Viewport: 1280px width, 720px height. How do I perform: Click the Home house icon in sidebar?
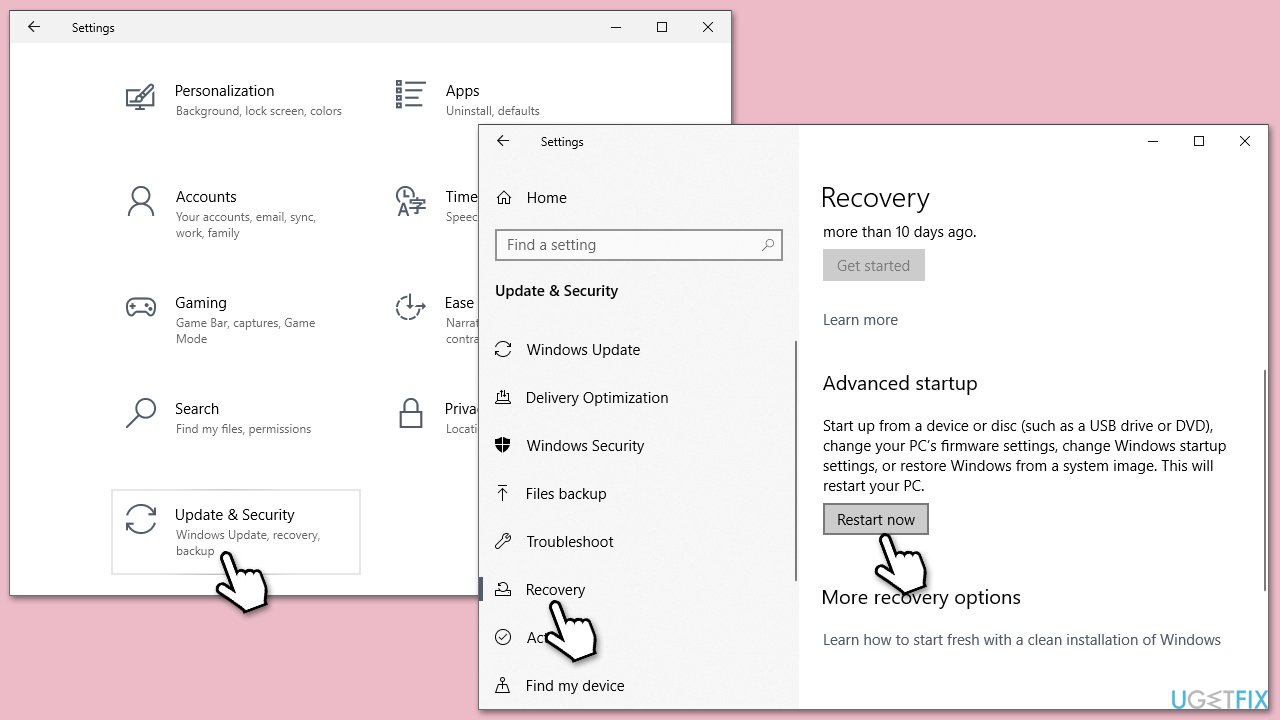pyautogui.click(x=504, y=198)
